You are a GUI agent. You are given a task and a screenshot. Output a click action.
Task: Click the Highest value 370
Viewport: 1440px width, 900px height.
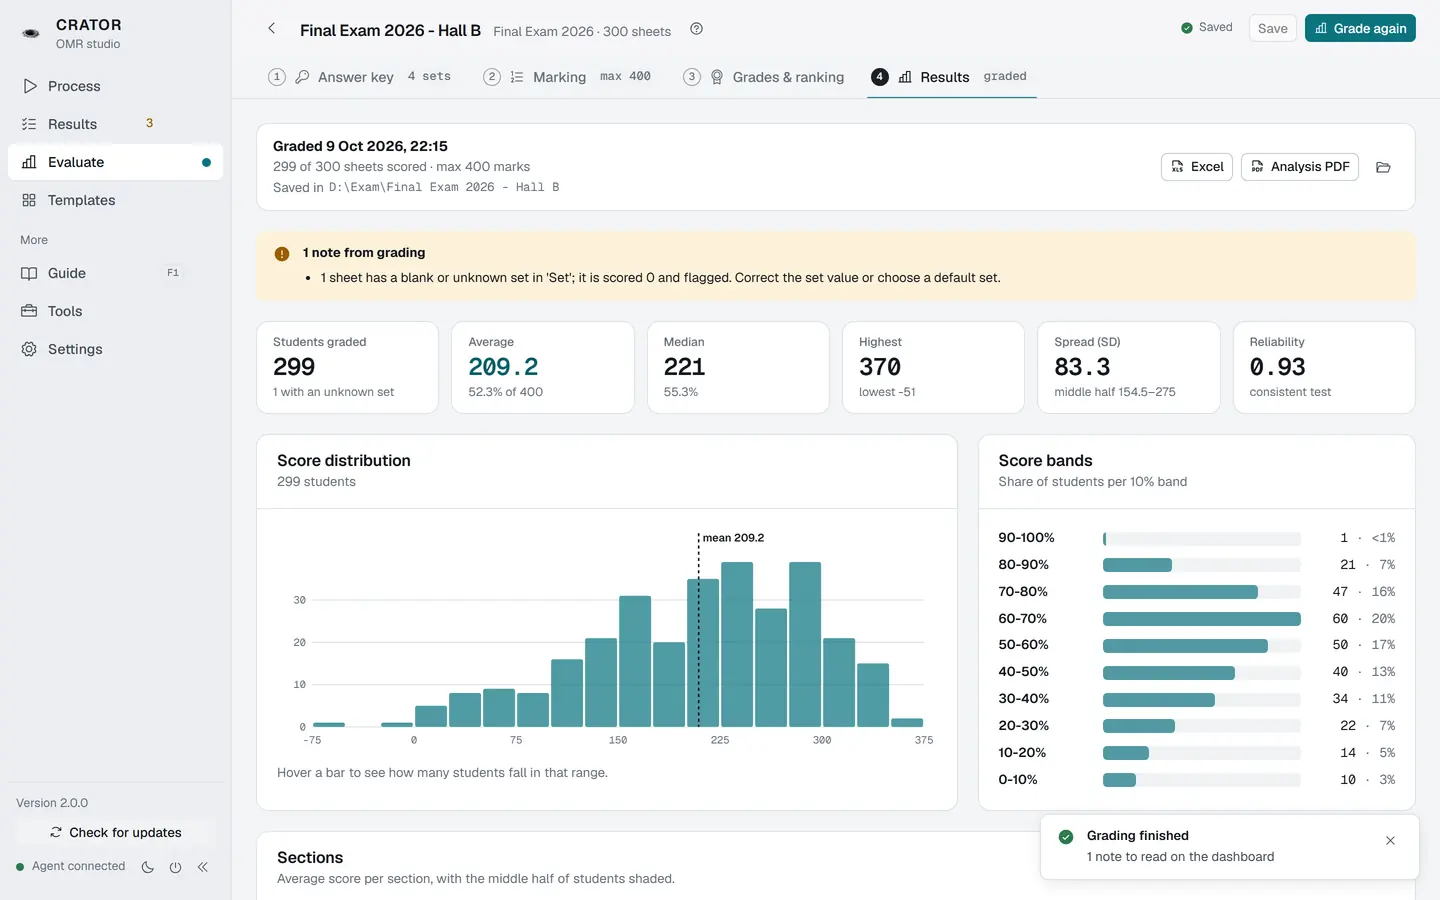tap(880, 367)
